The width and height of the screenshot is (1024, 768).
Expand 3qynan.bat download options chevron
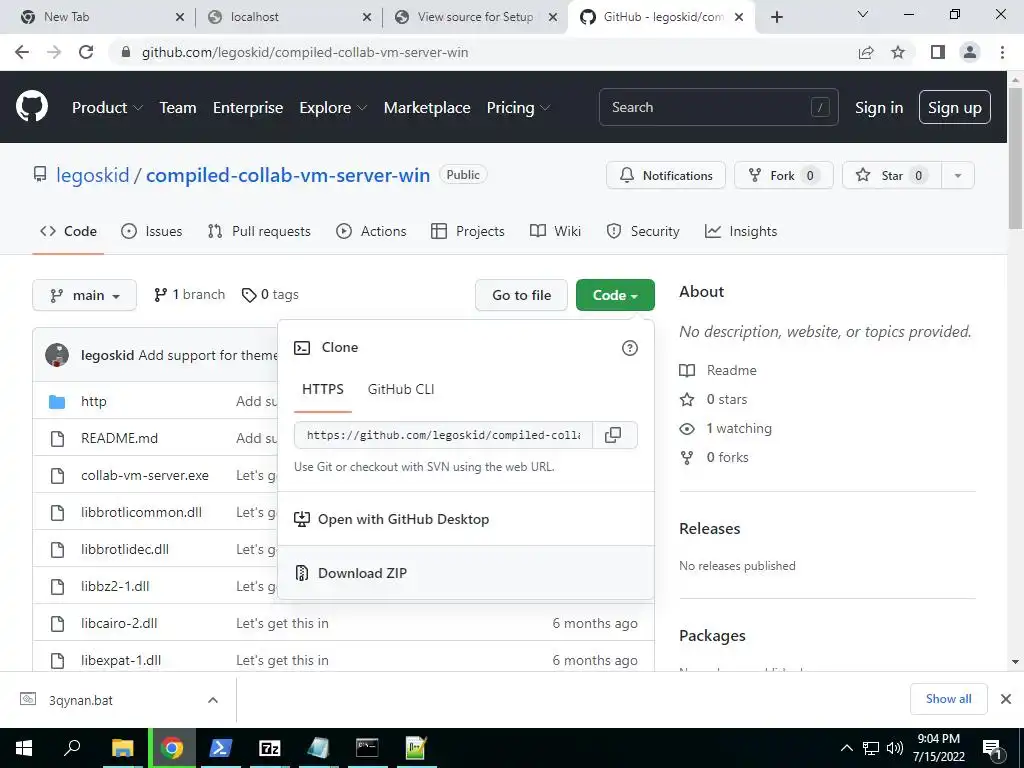[x=213, y=700]
